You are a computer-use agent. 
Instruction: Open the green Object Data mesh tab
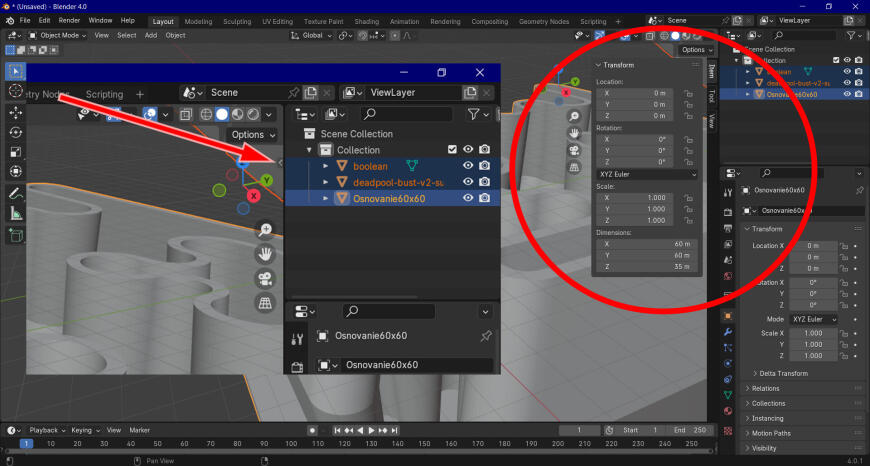(x=729, y=395)
